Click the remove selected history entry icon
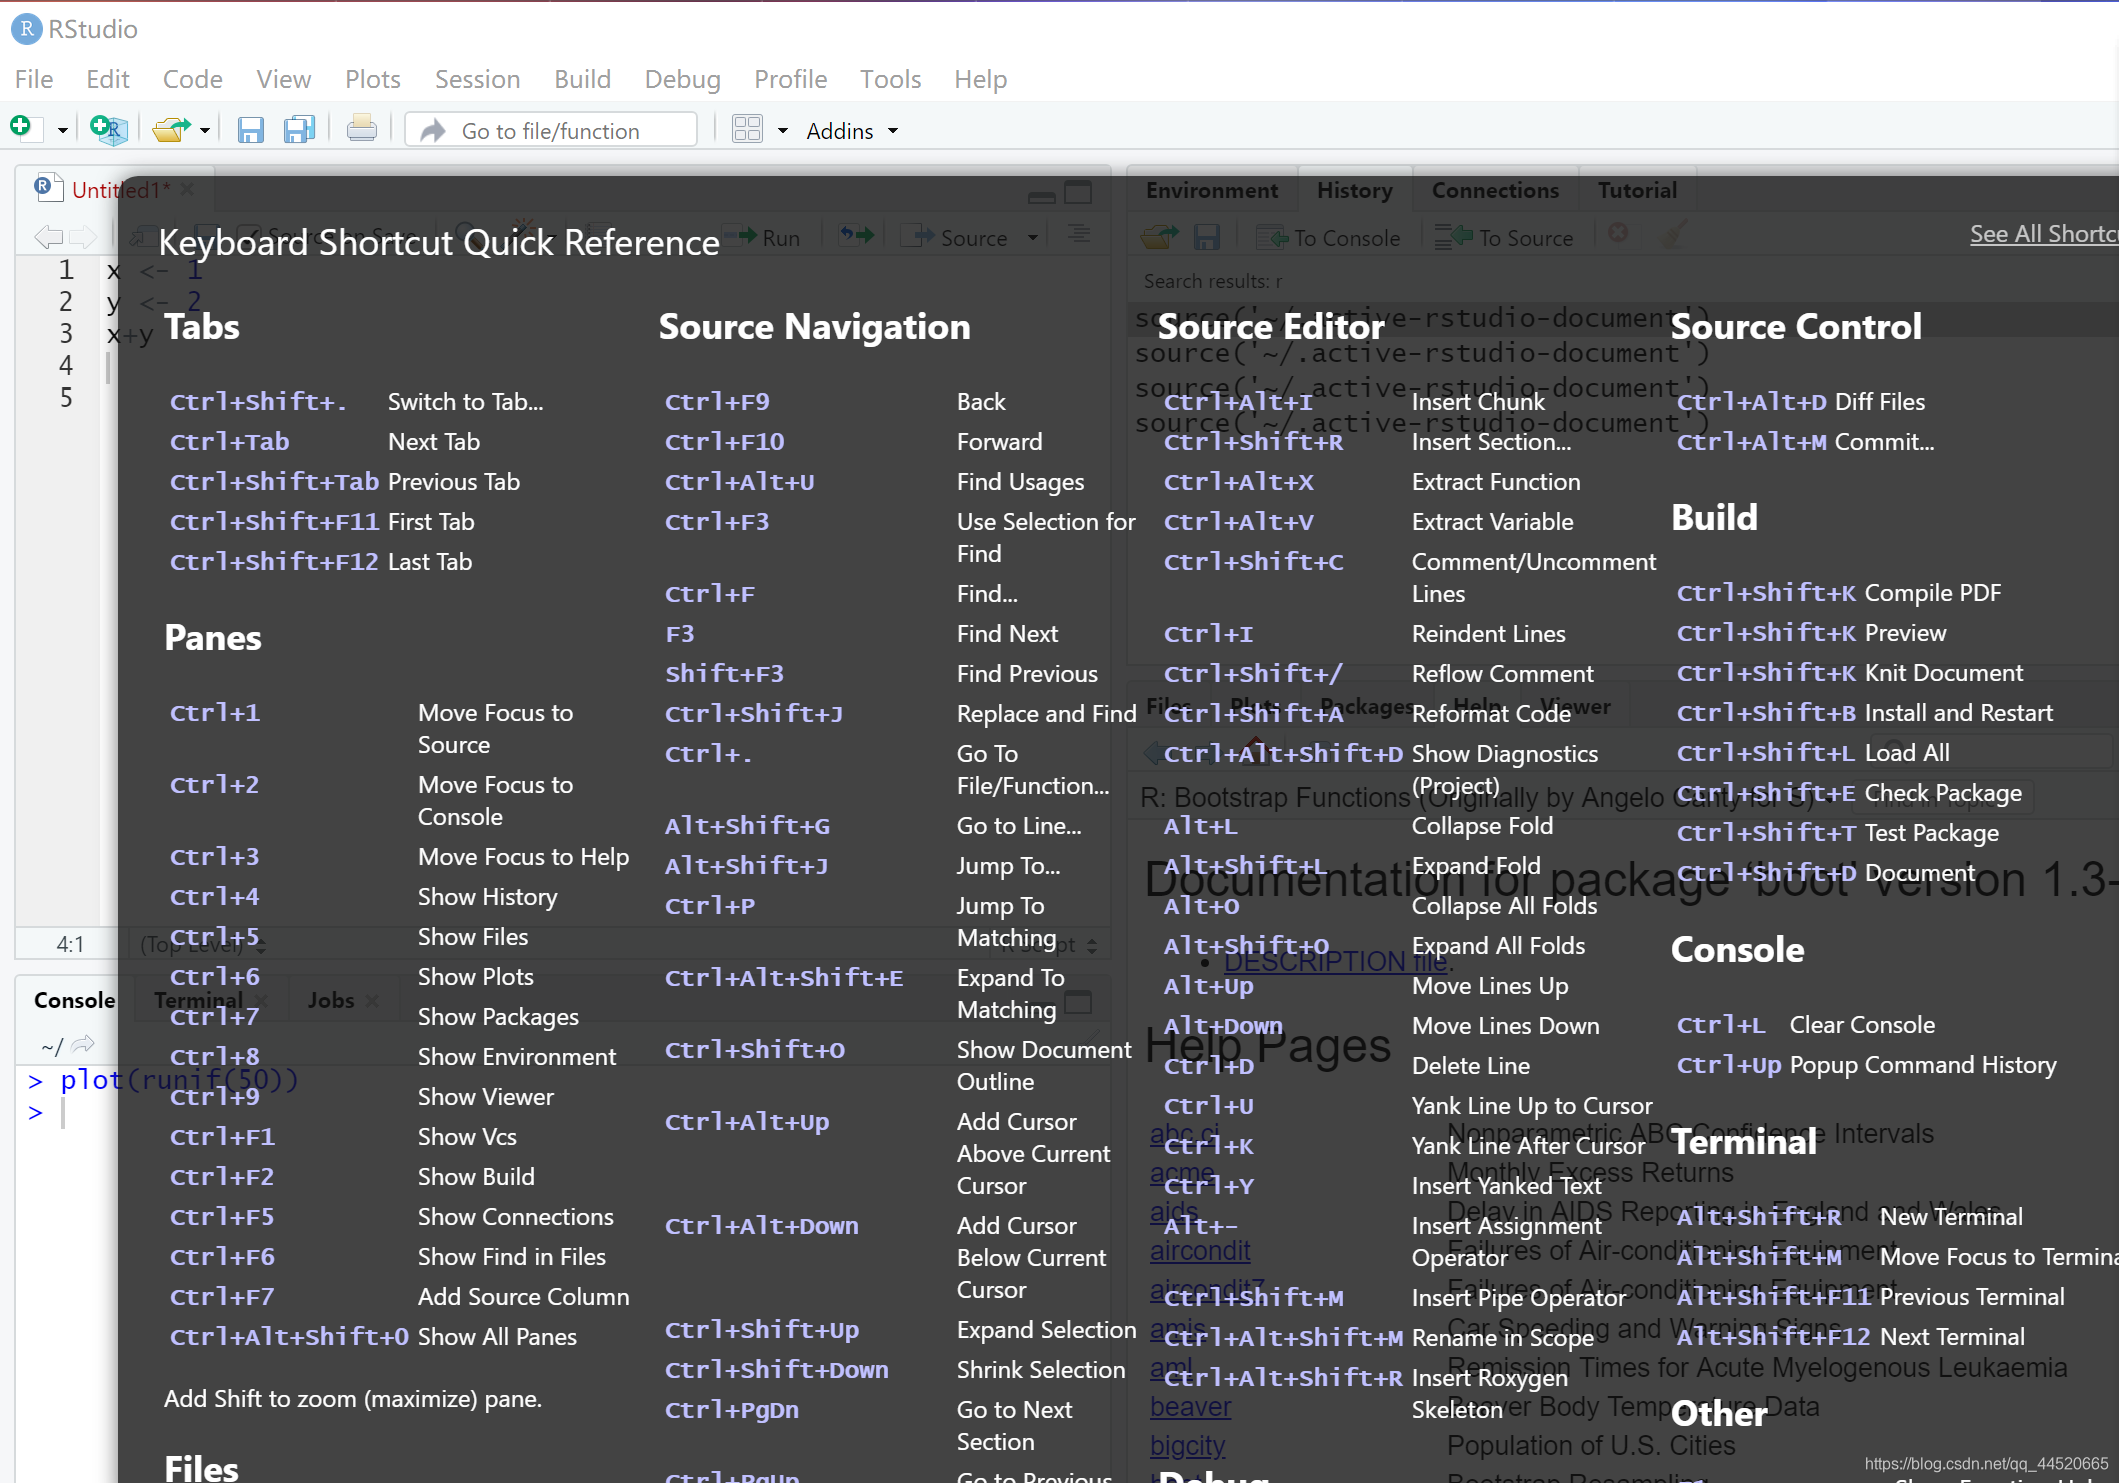2119x1483 pixels. pos(1618,233)
